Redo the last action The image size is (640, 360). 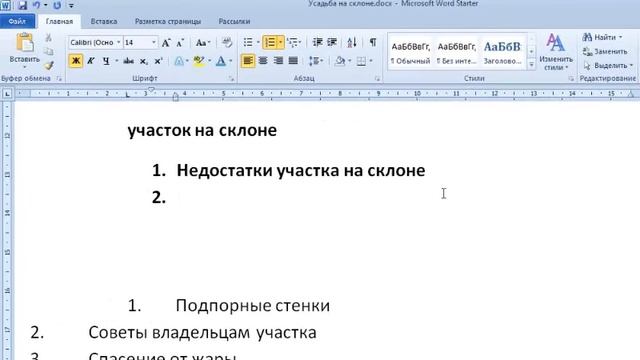(x=57, y=5)
